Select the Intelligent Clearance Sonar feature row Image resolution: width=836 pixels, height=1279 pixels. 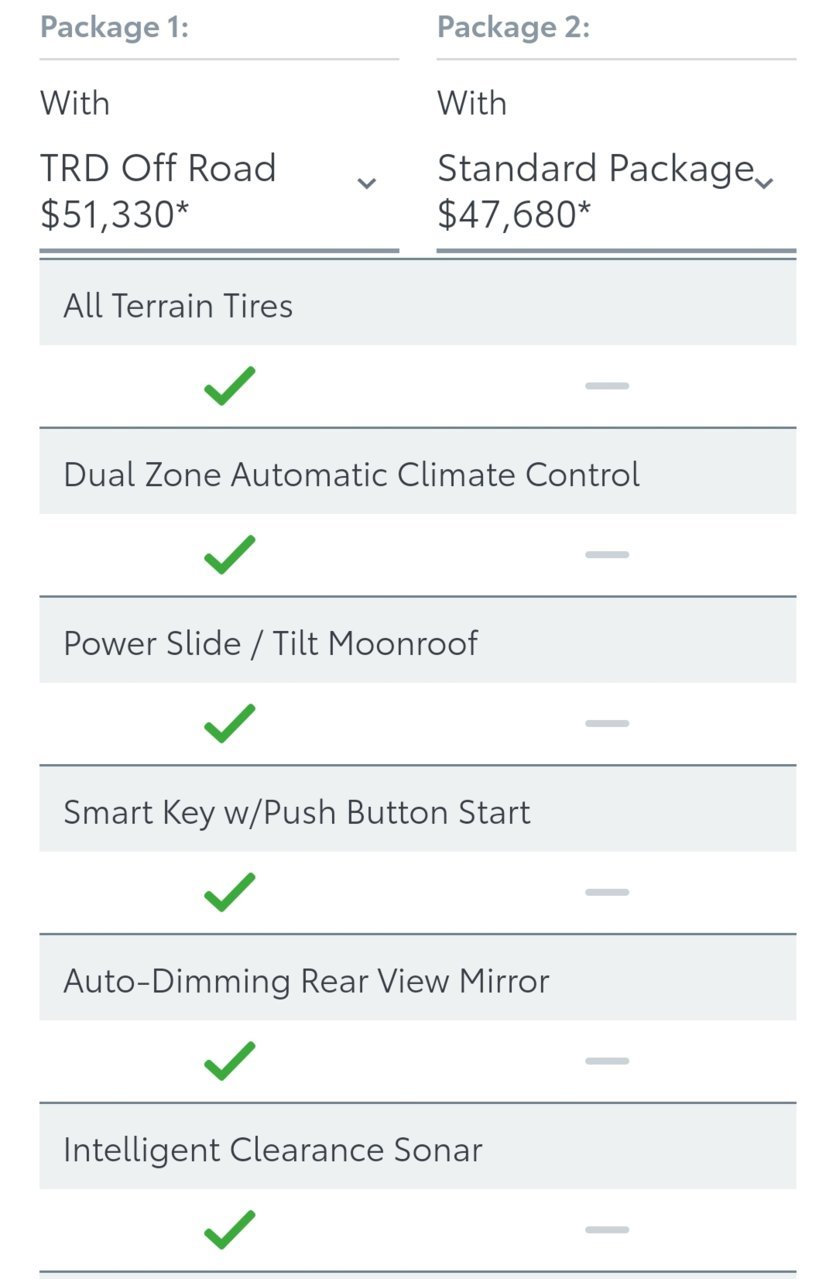418,1149
